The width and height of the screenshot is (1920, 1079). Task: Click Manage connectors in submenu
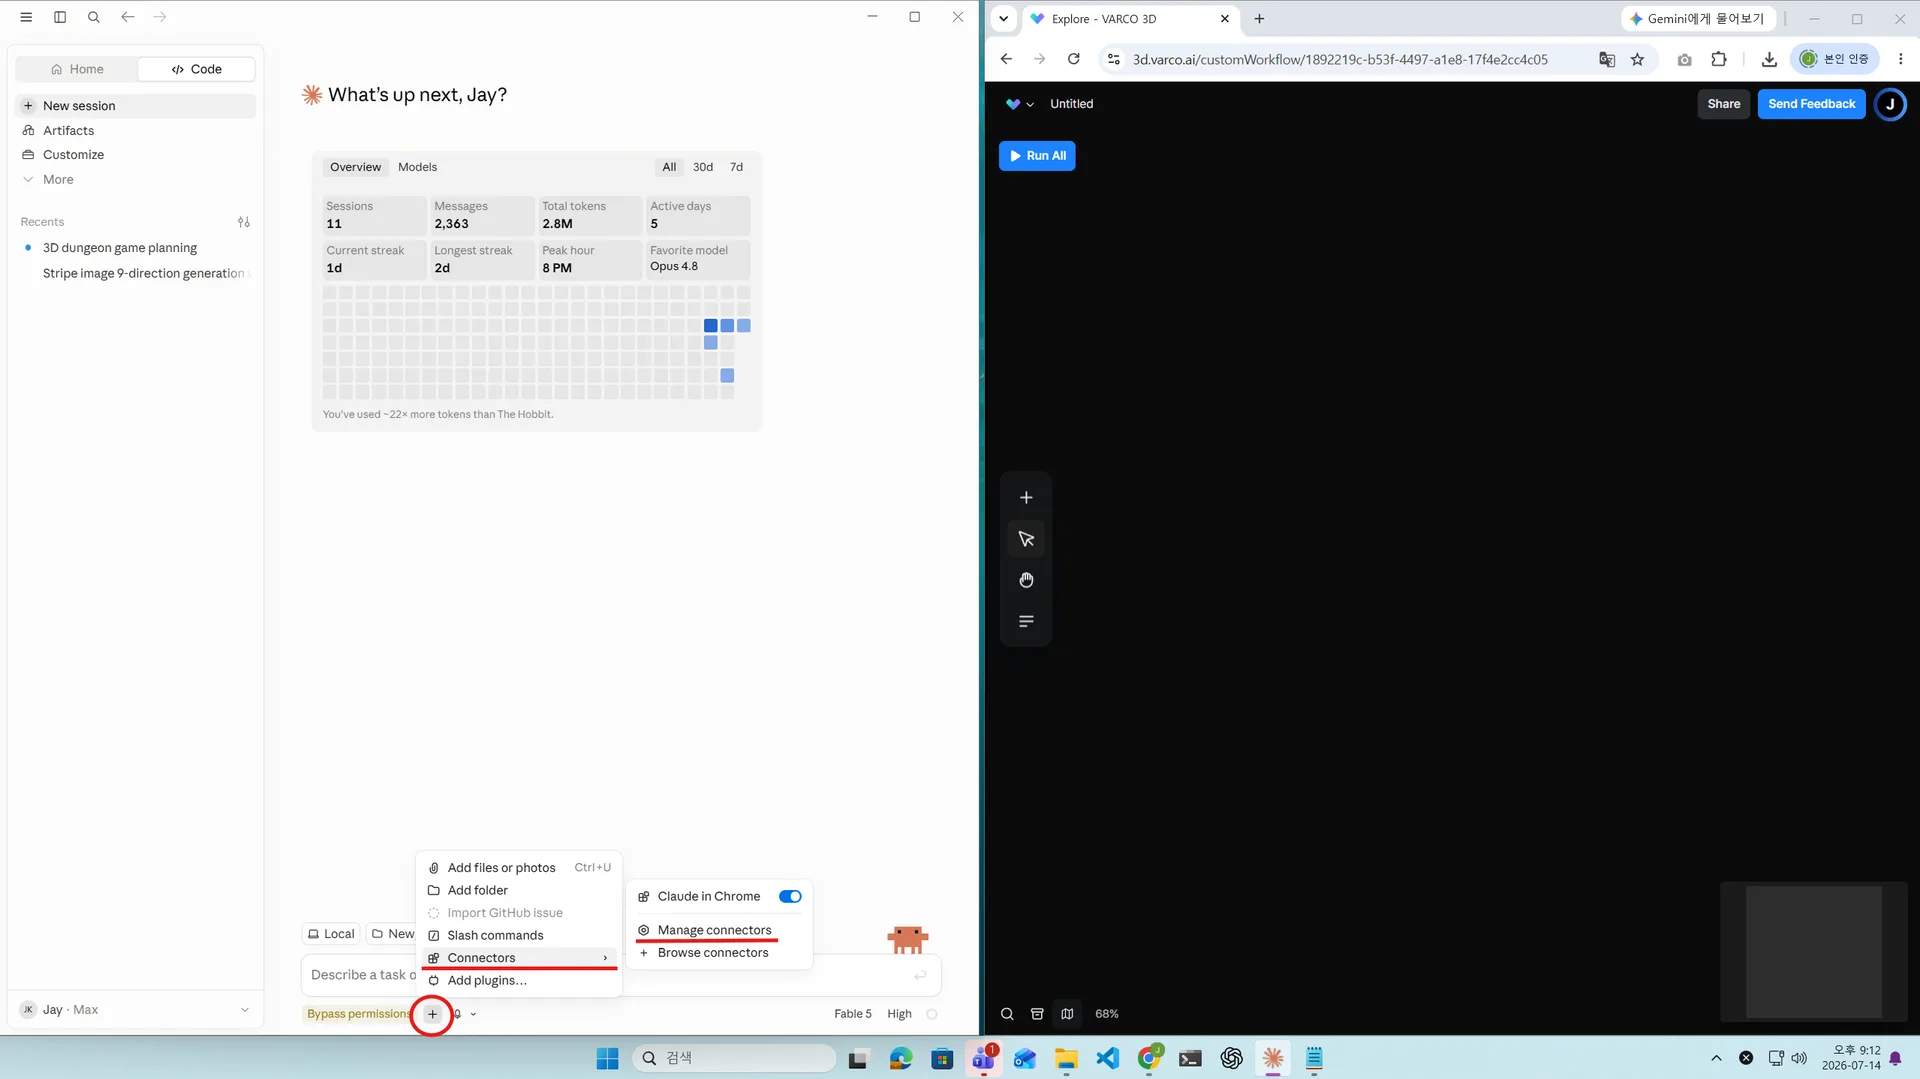click(719, 930)
